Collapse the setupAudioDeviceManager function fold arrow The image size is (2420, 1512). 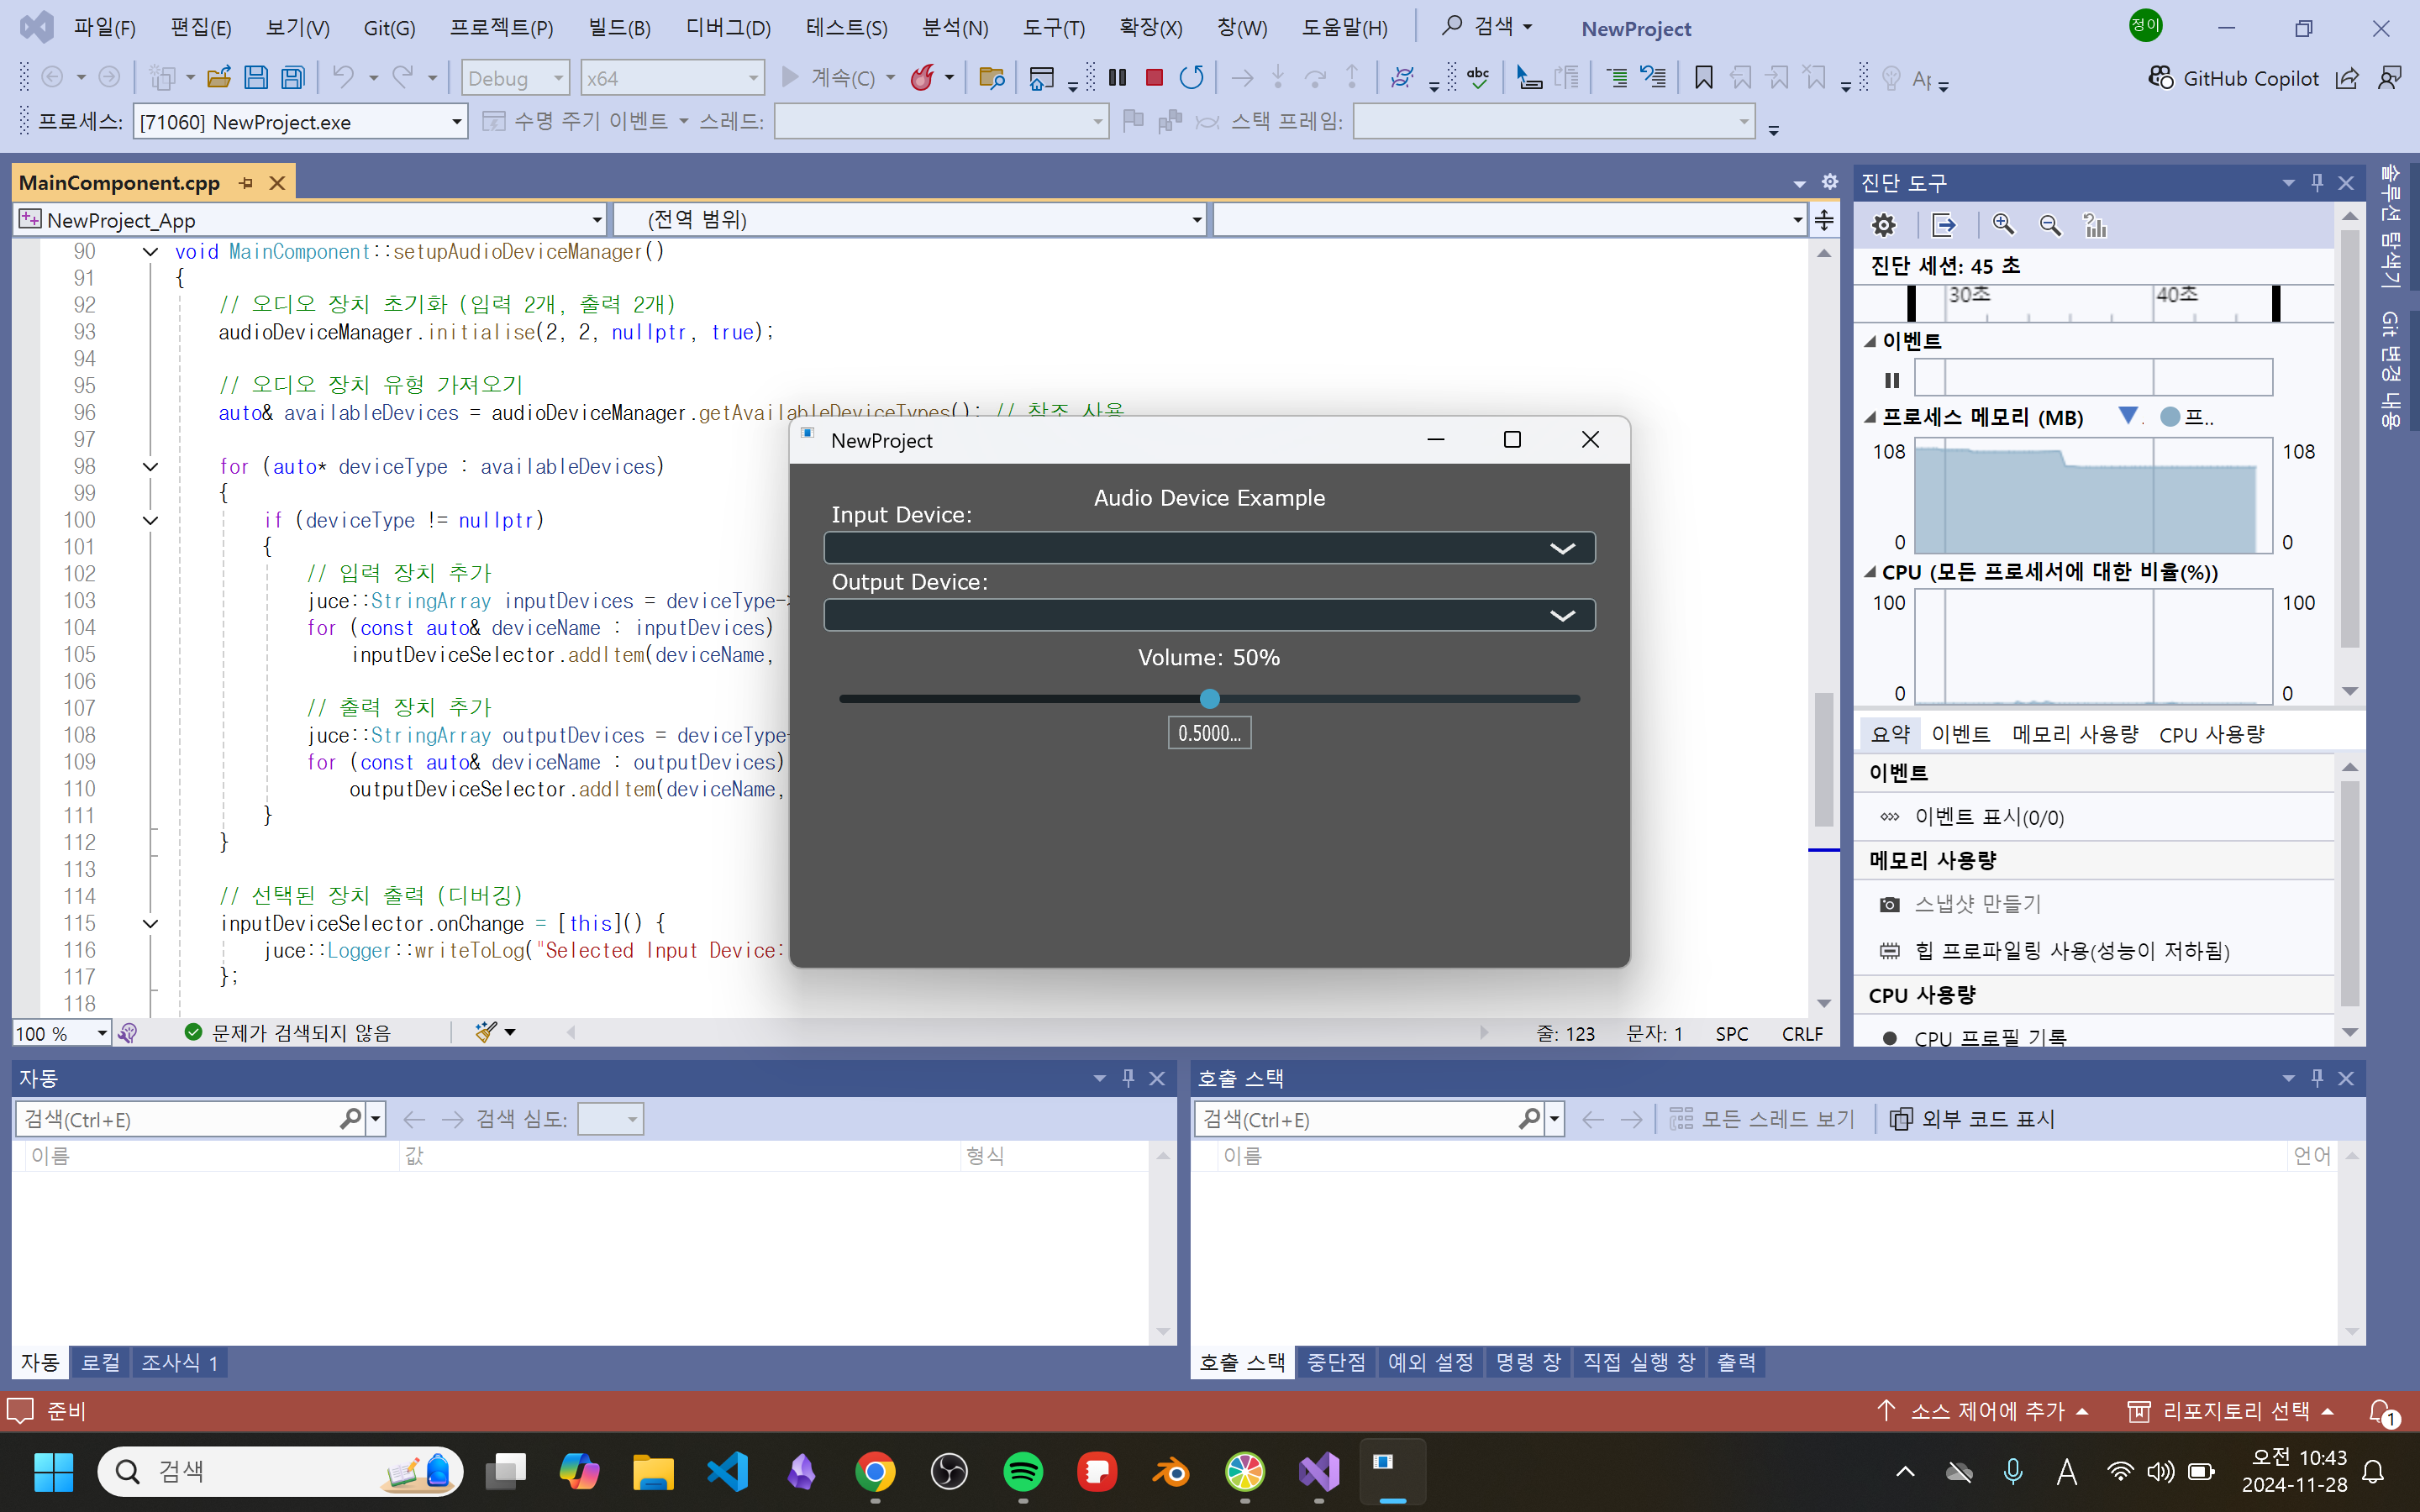coord(150,252)
